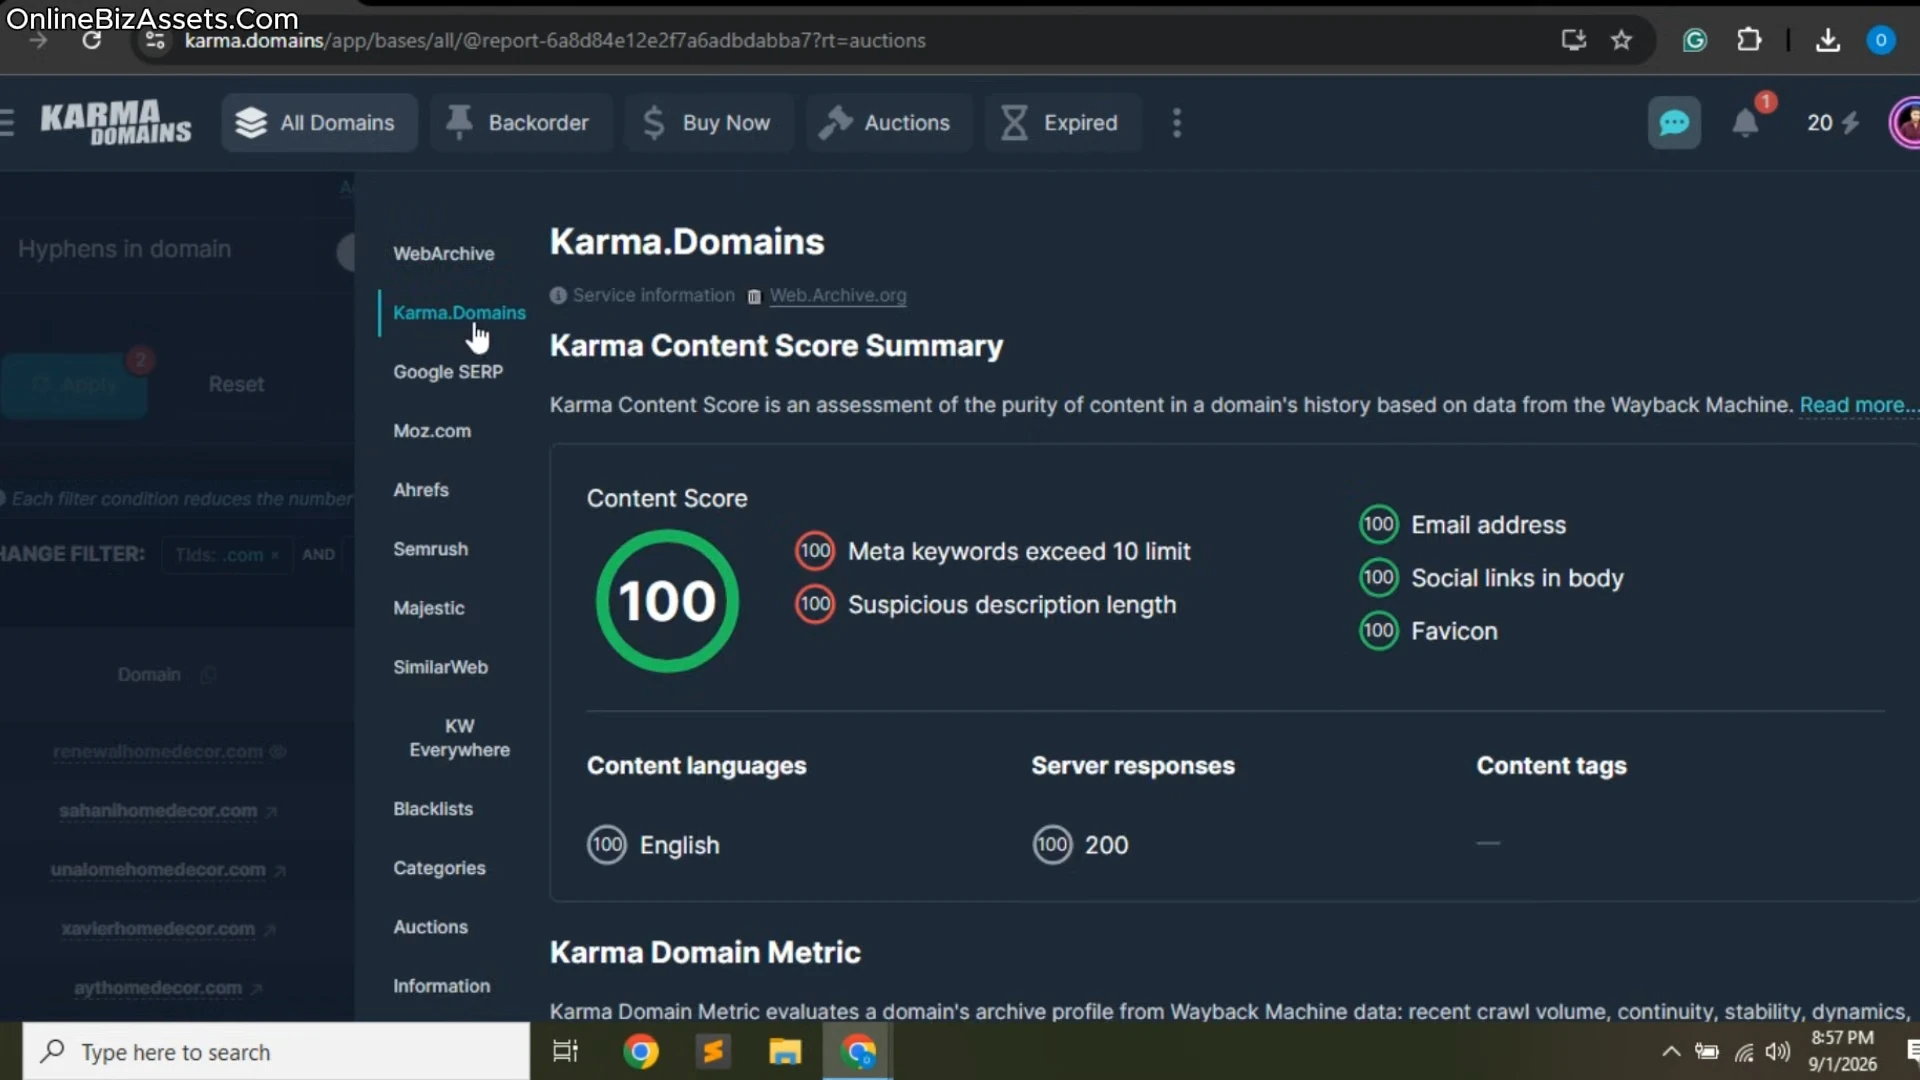Show hidden system tray icons
Screen dimensions: 1920x1080
tap(1671, 1052)
